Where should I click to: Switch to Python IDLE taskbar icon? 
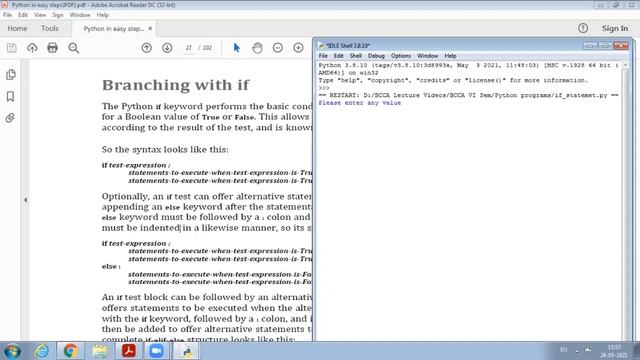click(187, 351)
